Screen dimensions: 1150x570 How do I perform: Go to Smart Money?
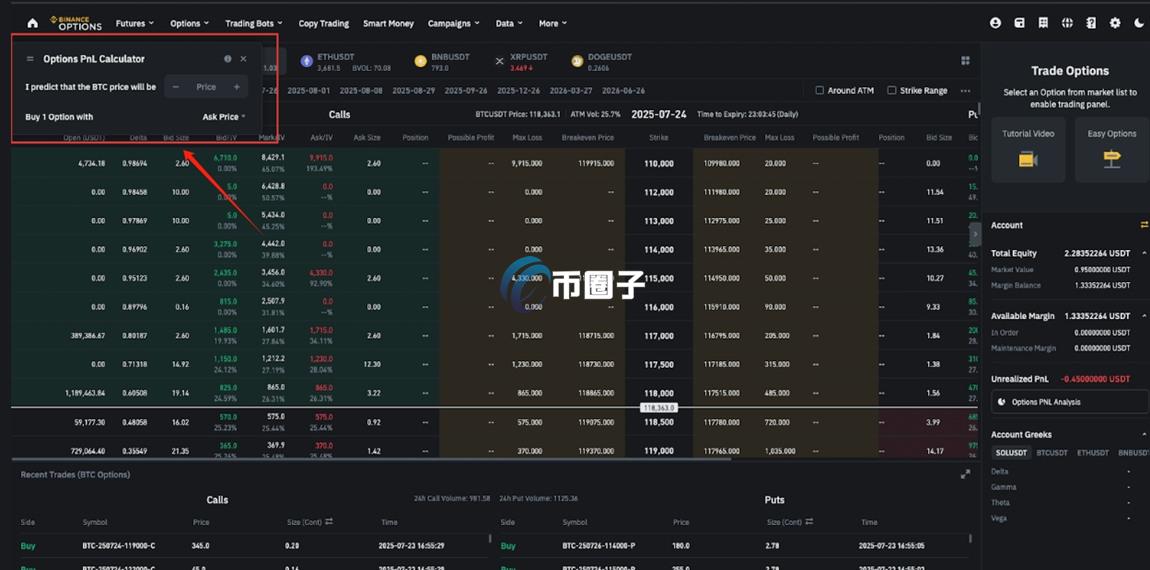tap(388, 23)
